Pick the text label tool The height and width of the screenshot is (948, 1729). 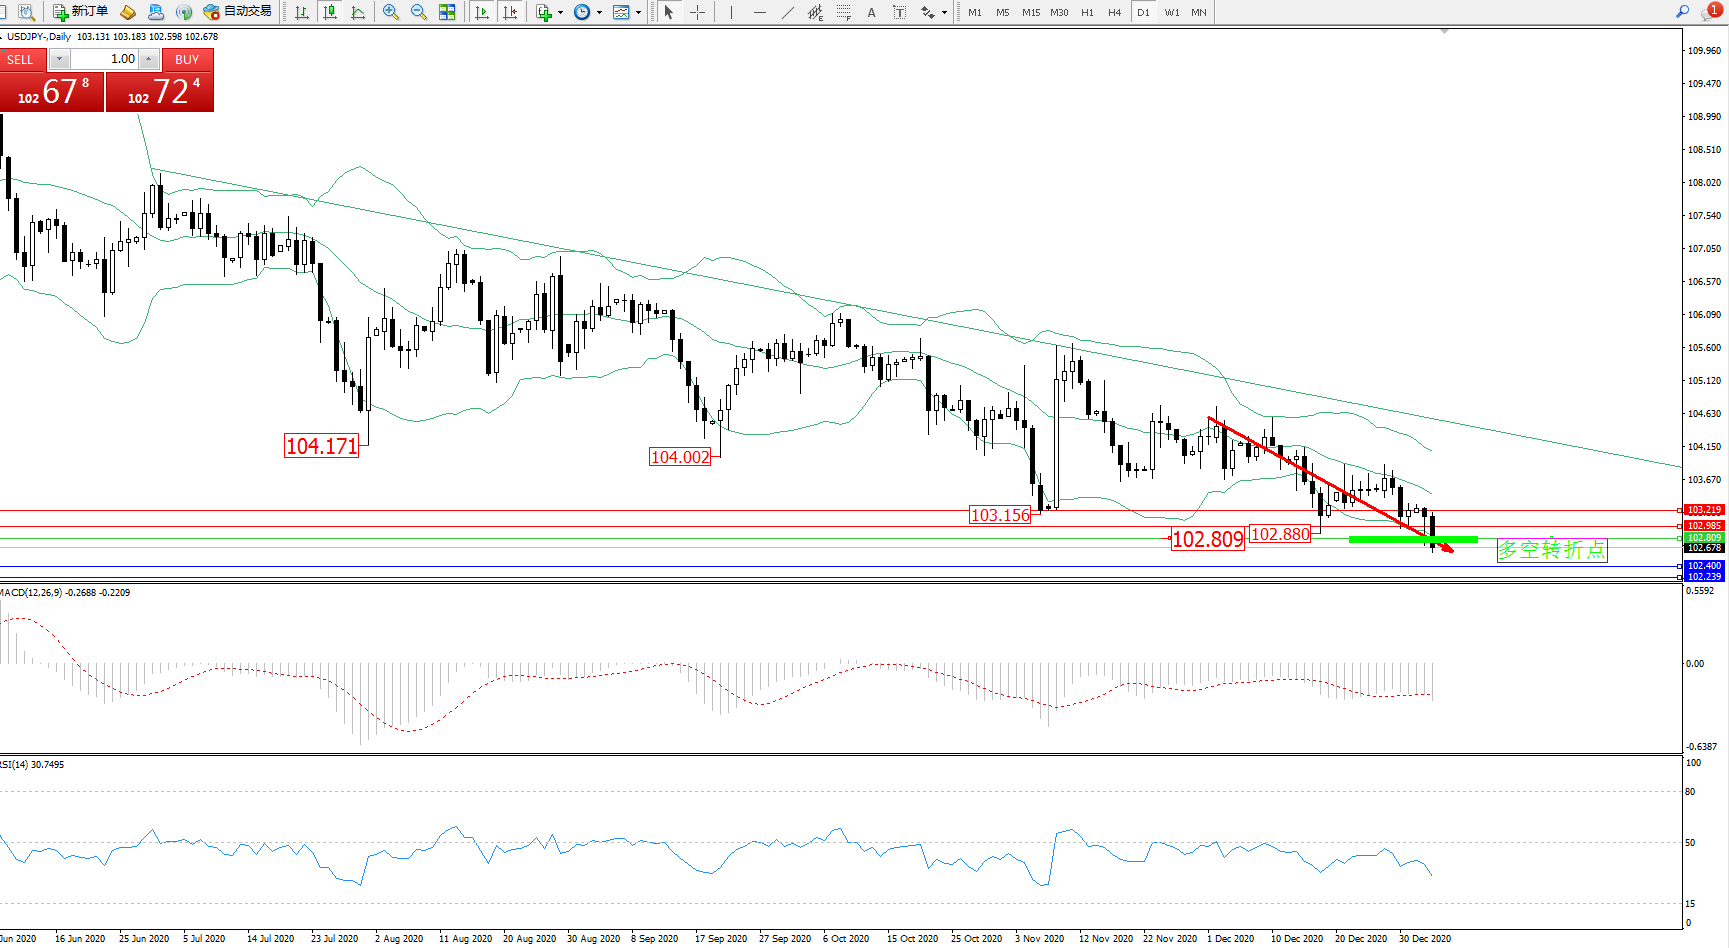899,12
